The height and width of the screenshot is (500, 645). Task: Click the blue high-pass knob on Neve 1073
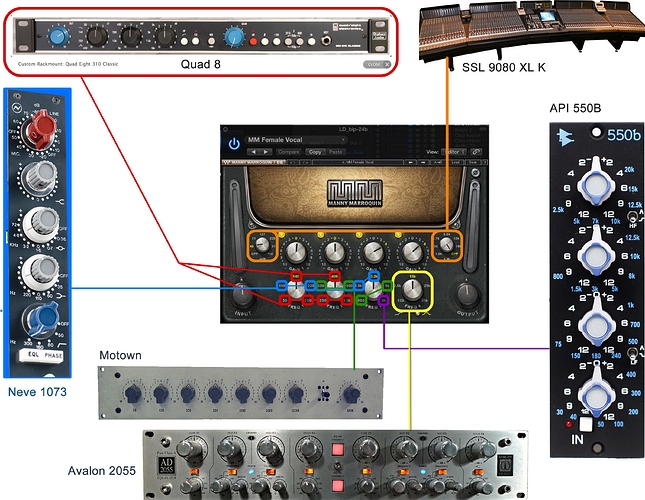tap(42, 319)
